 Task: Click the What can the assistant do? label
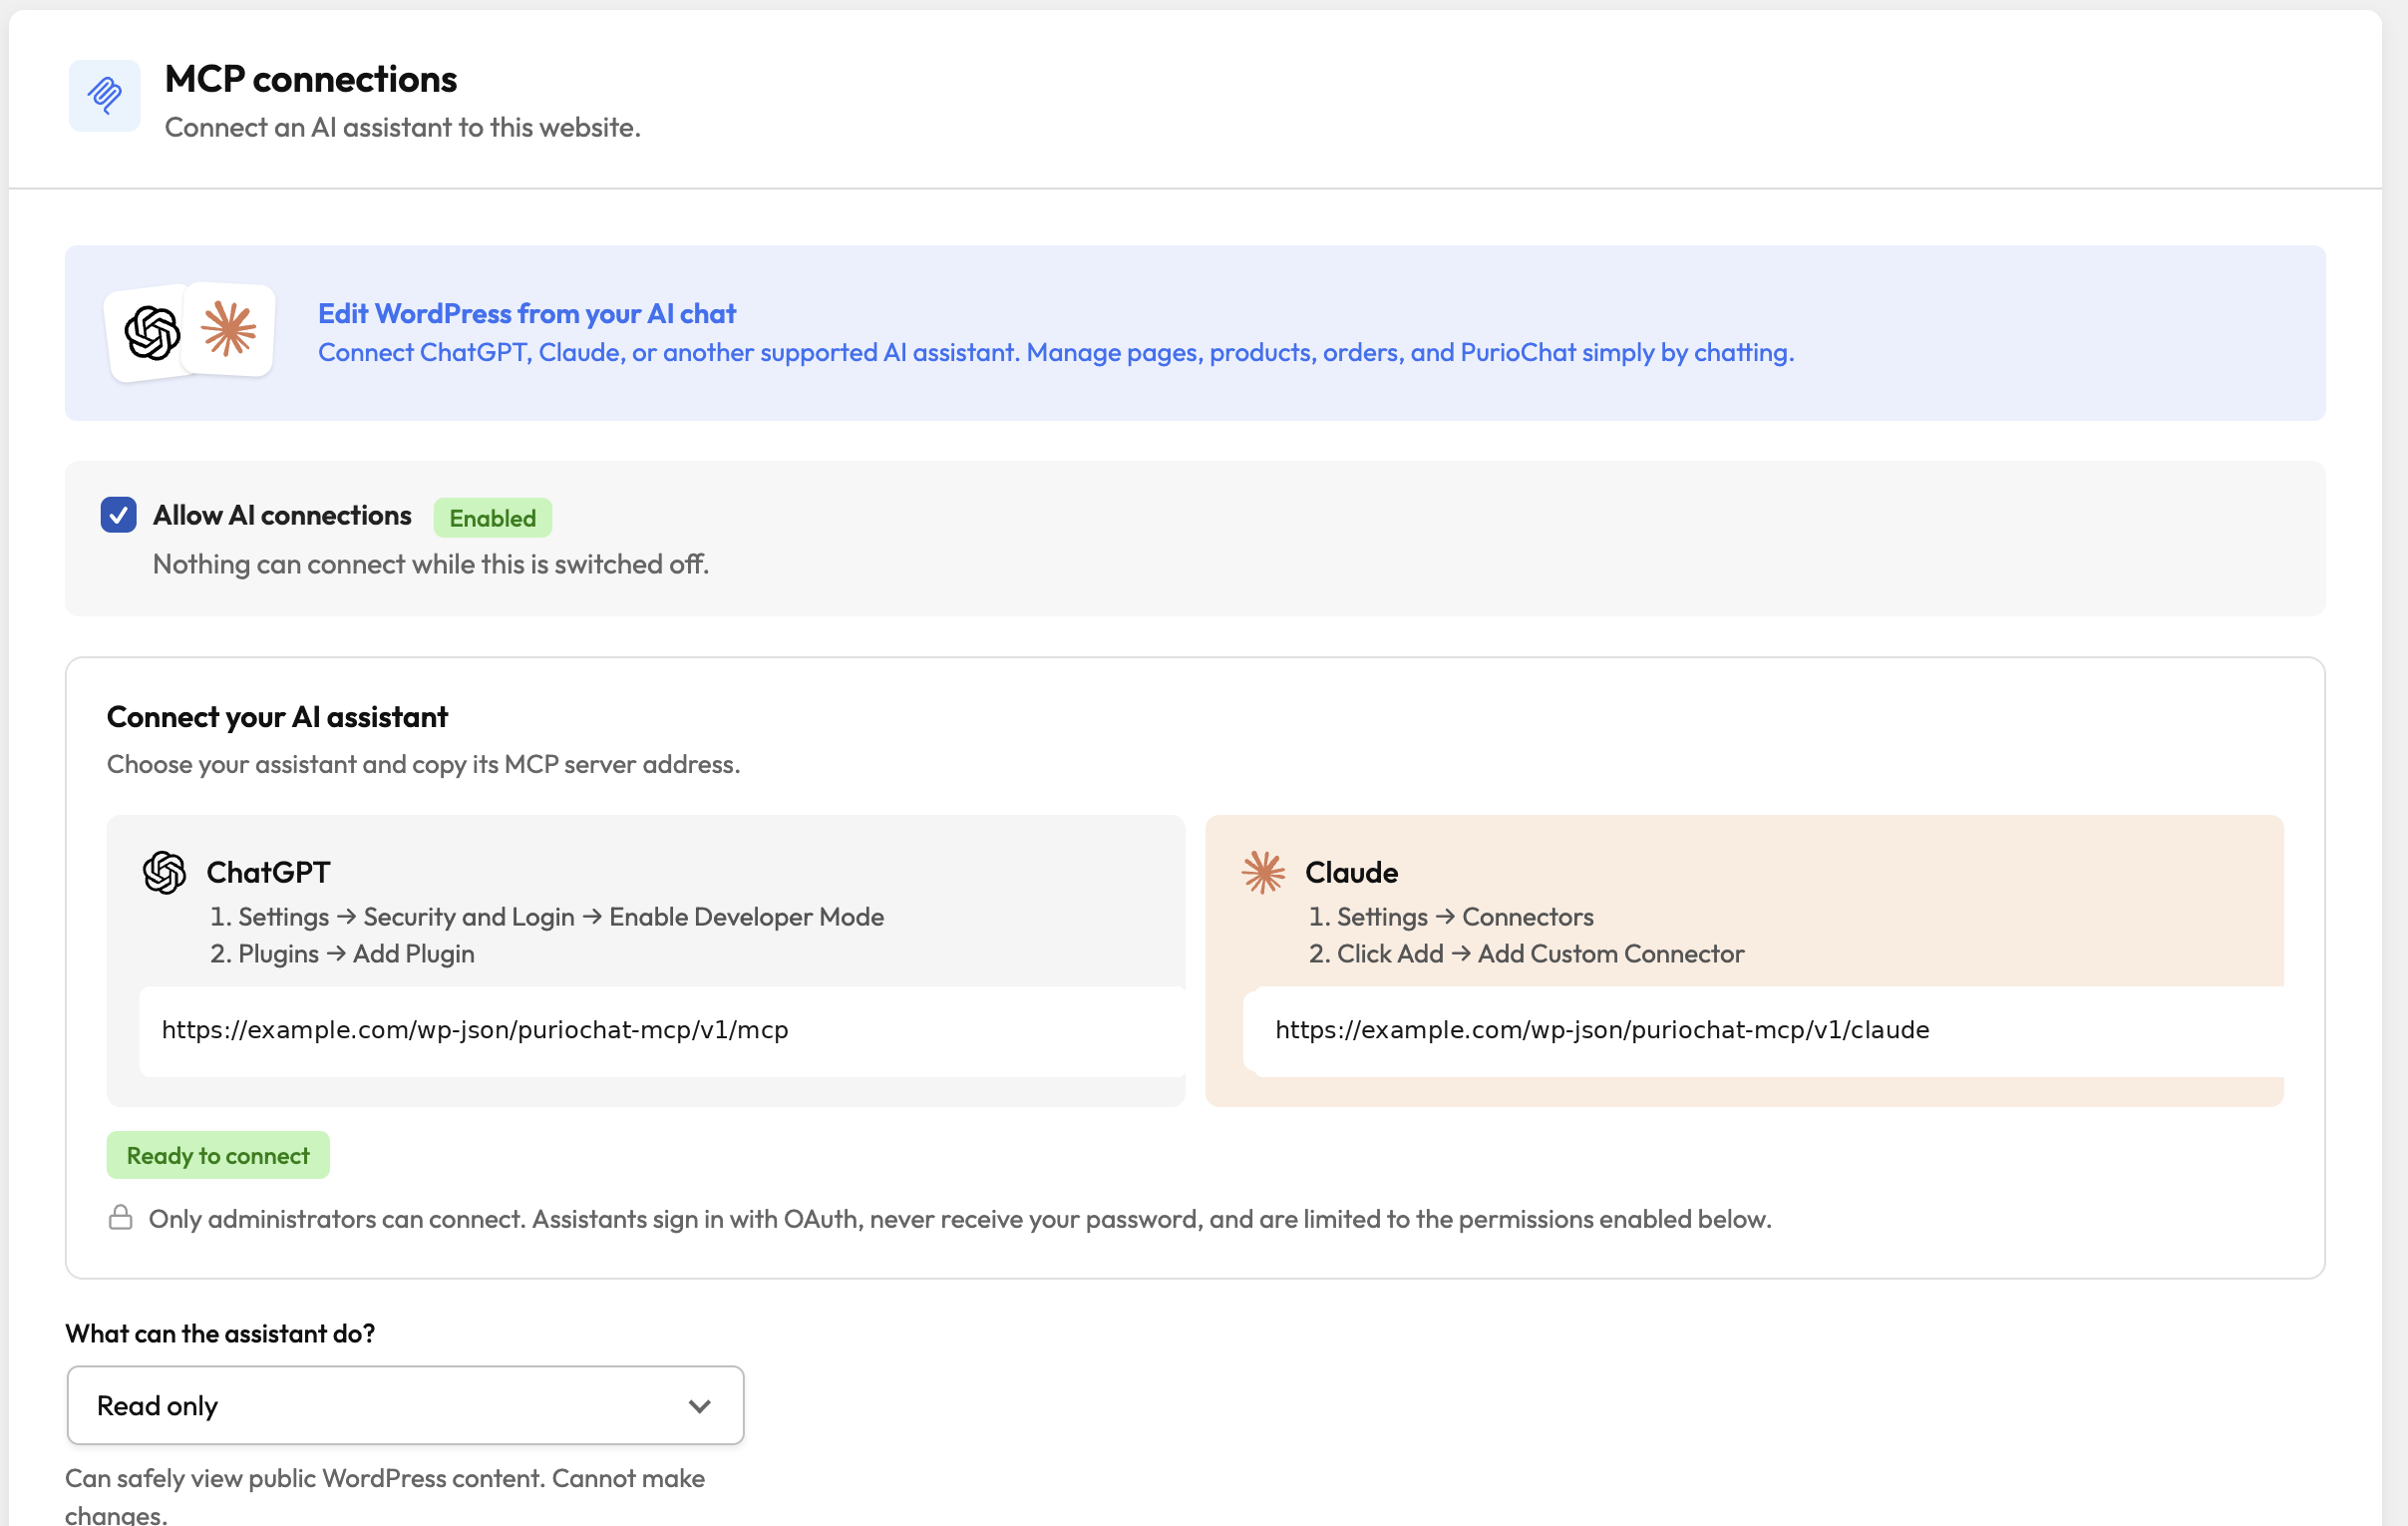(220, 1333)
